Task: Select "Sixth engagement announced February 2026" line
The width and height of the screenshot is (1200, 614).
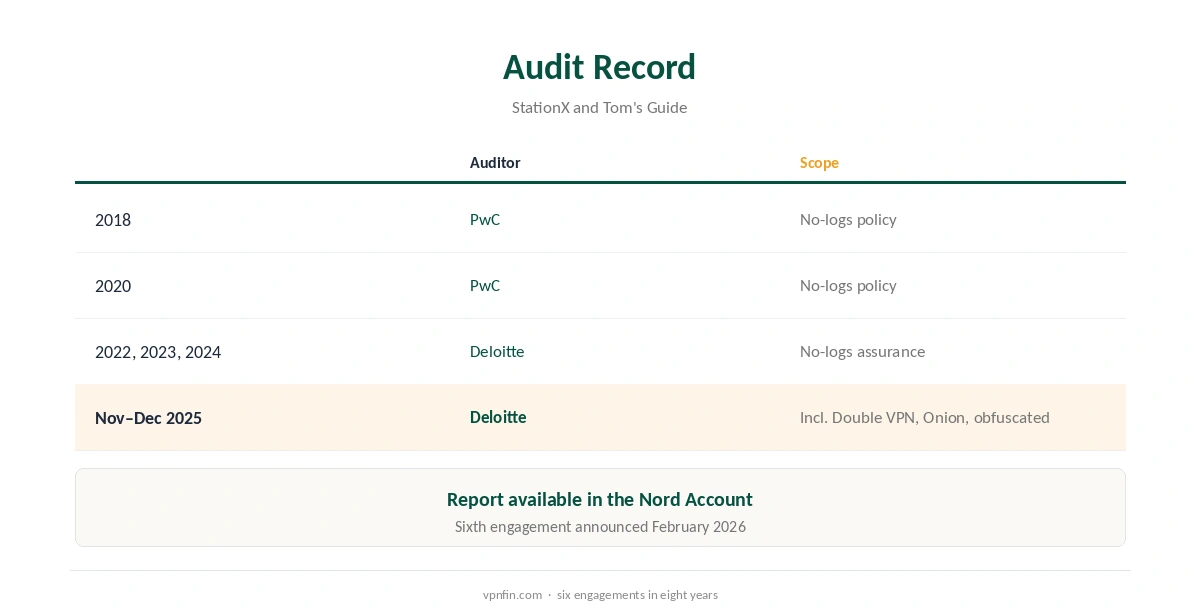Action: coord(600,526)
